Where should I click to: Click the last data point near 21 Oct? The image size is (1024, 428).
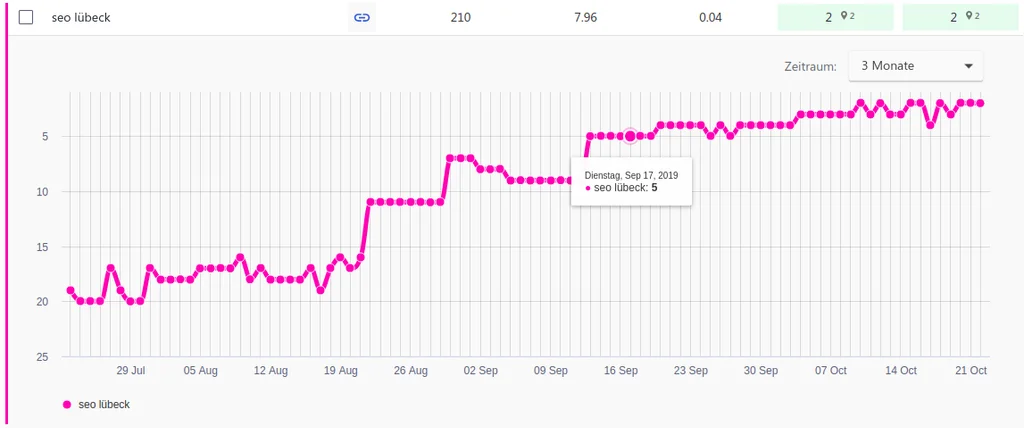pos(980,103)
